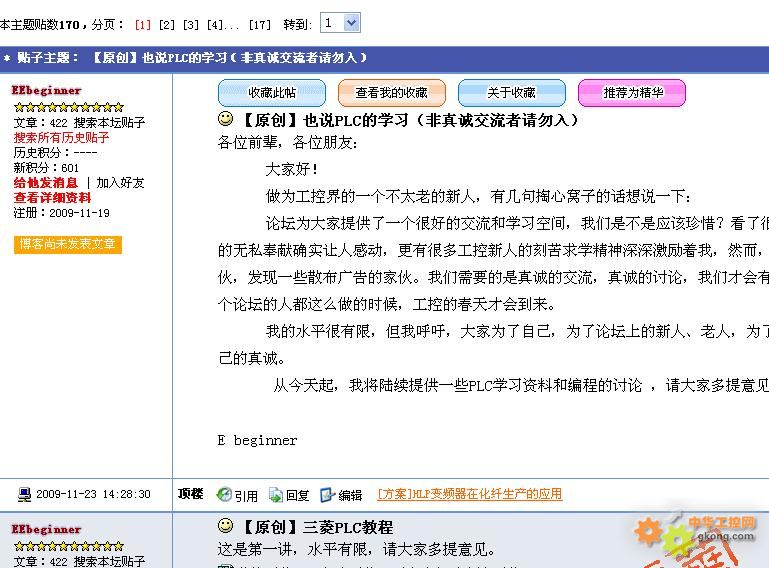Jump to last page 17
This screenshot has width=769, height=568.
pyautogui.click(x=259, y=24)
